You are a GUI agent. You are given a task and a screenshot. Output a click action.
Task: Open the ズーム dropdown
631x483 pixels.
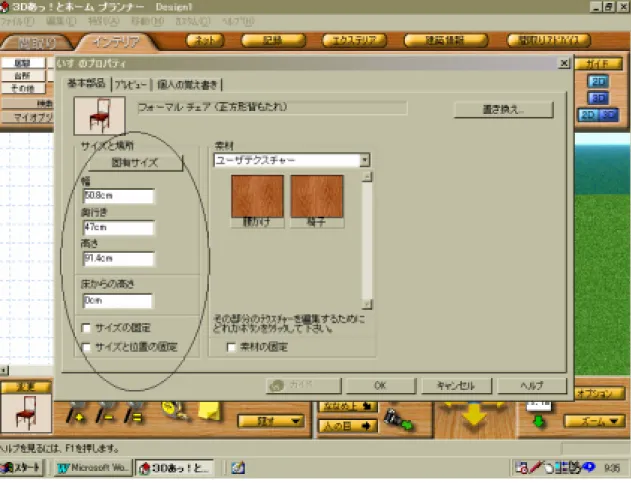coord(595,421)
